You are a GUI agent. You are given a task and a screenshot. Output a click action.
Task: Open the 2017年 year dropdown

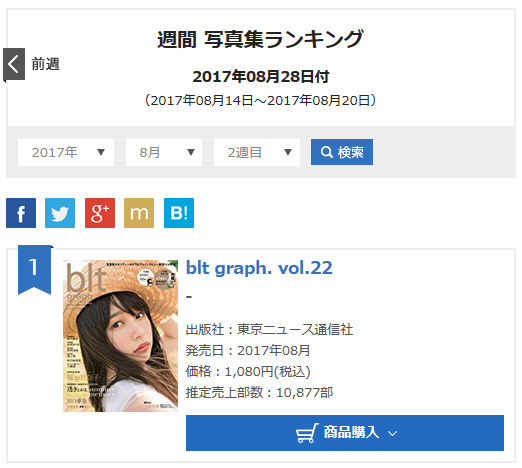click(66, 152)
